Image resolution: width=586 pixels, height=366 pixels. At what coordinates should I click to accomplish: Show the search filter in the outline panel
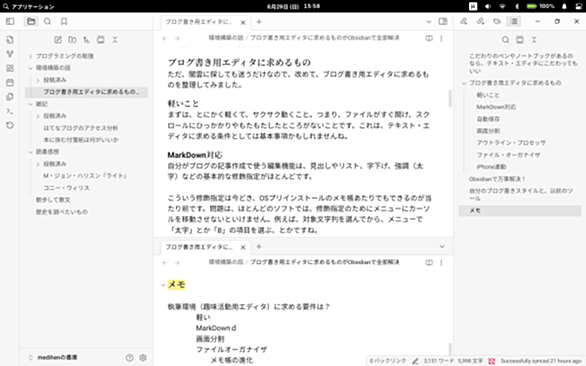(505, 40)
